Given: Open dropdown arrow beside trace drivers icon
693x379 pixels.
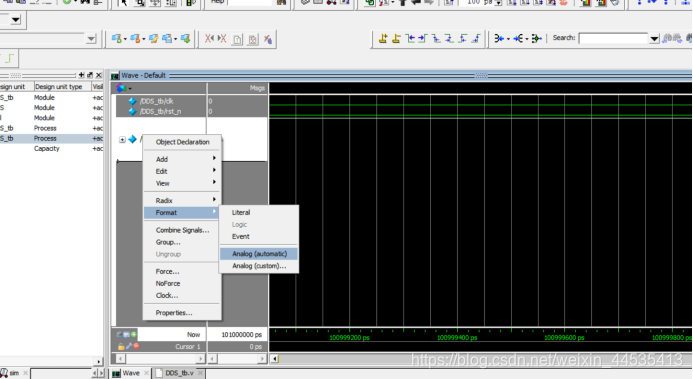Looking at the screenshot, I should 508,39.
